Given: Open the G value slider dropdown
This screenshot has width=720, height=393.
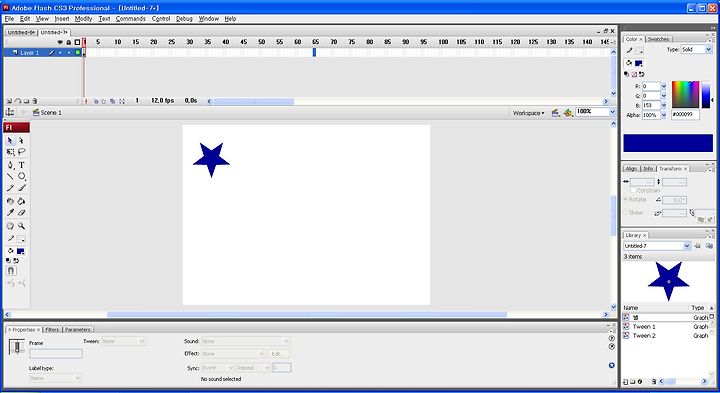Looking at the screenshot, I should tap(664, 96).
